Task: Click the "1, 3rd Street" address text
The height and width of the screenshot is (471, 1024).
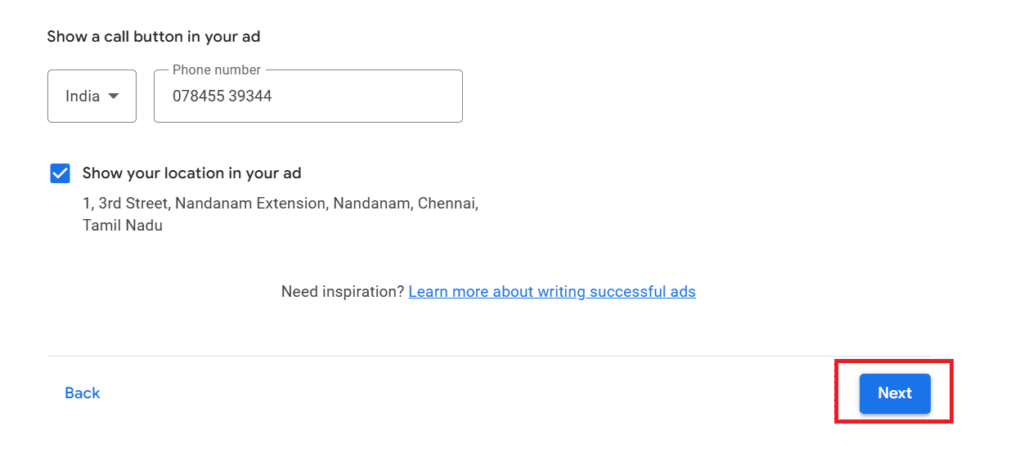Action: point(127,203)
